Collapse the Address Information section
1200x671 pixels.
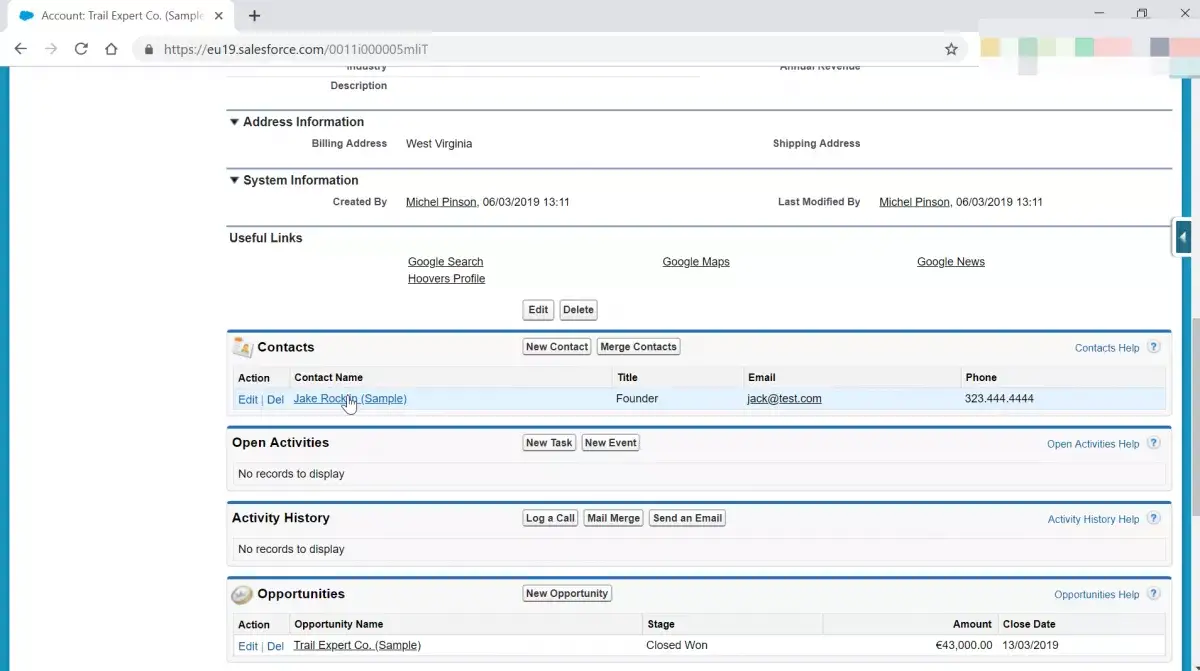click(234, 122)
